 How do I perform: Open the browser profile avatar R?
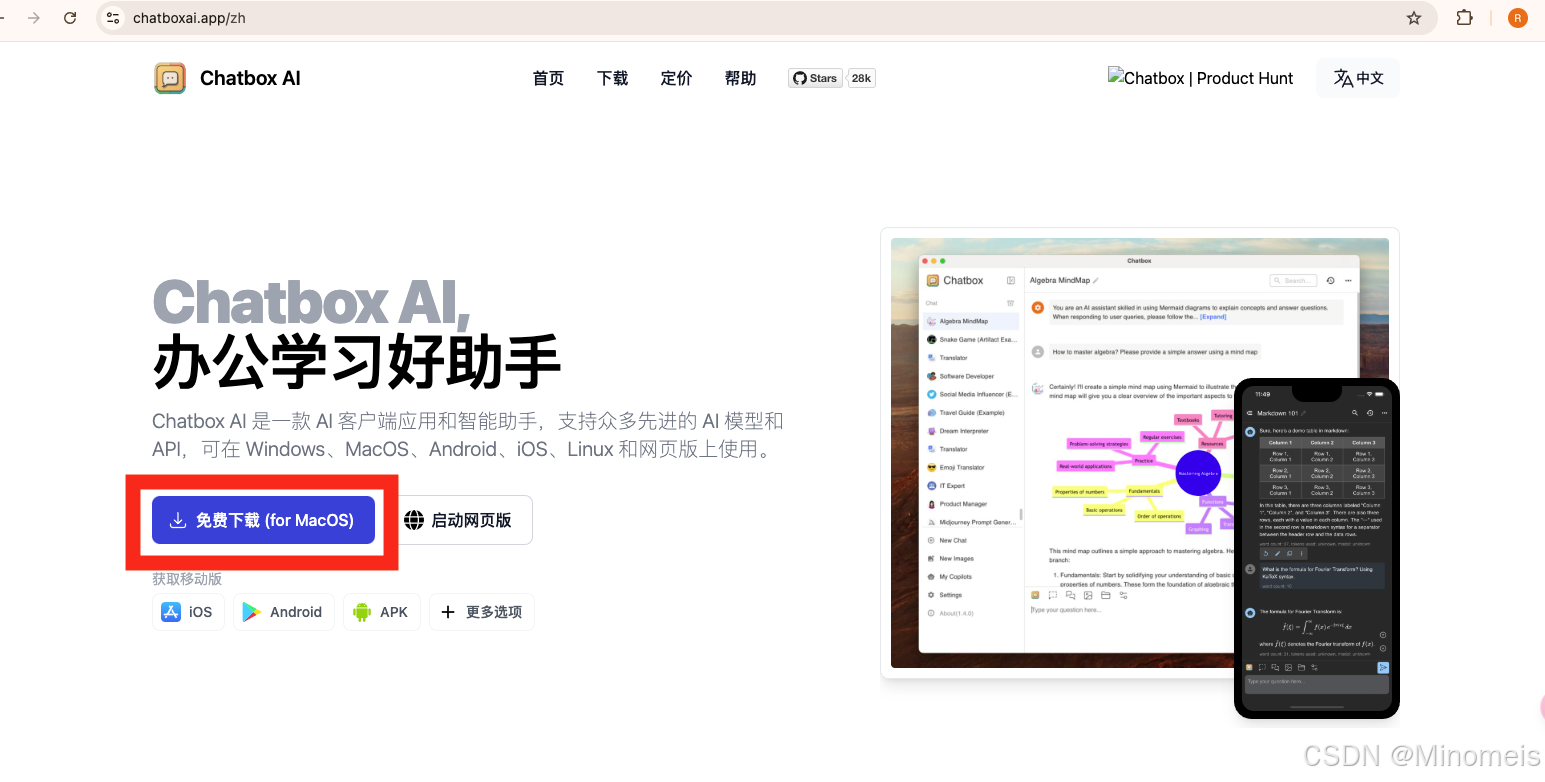(x=1517, y=18)
